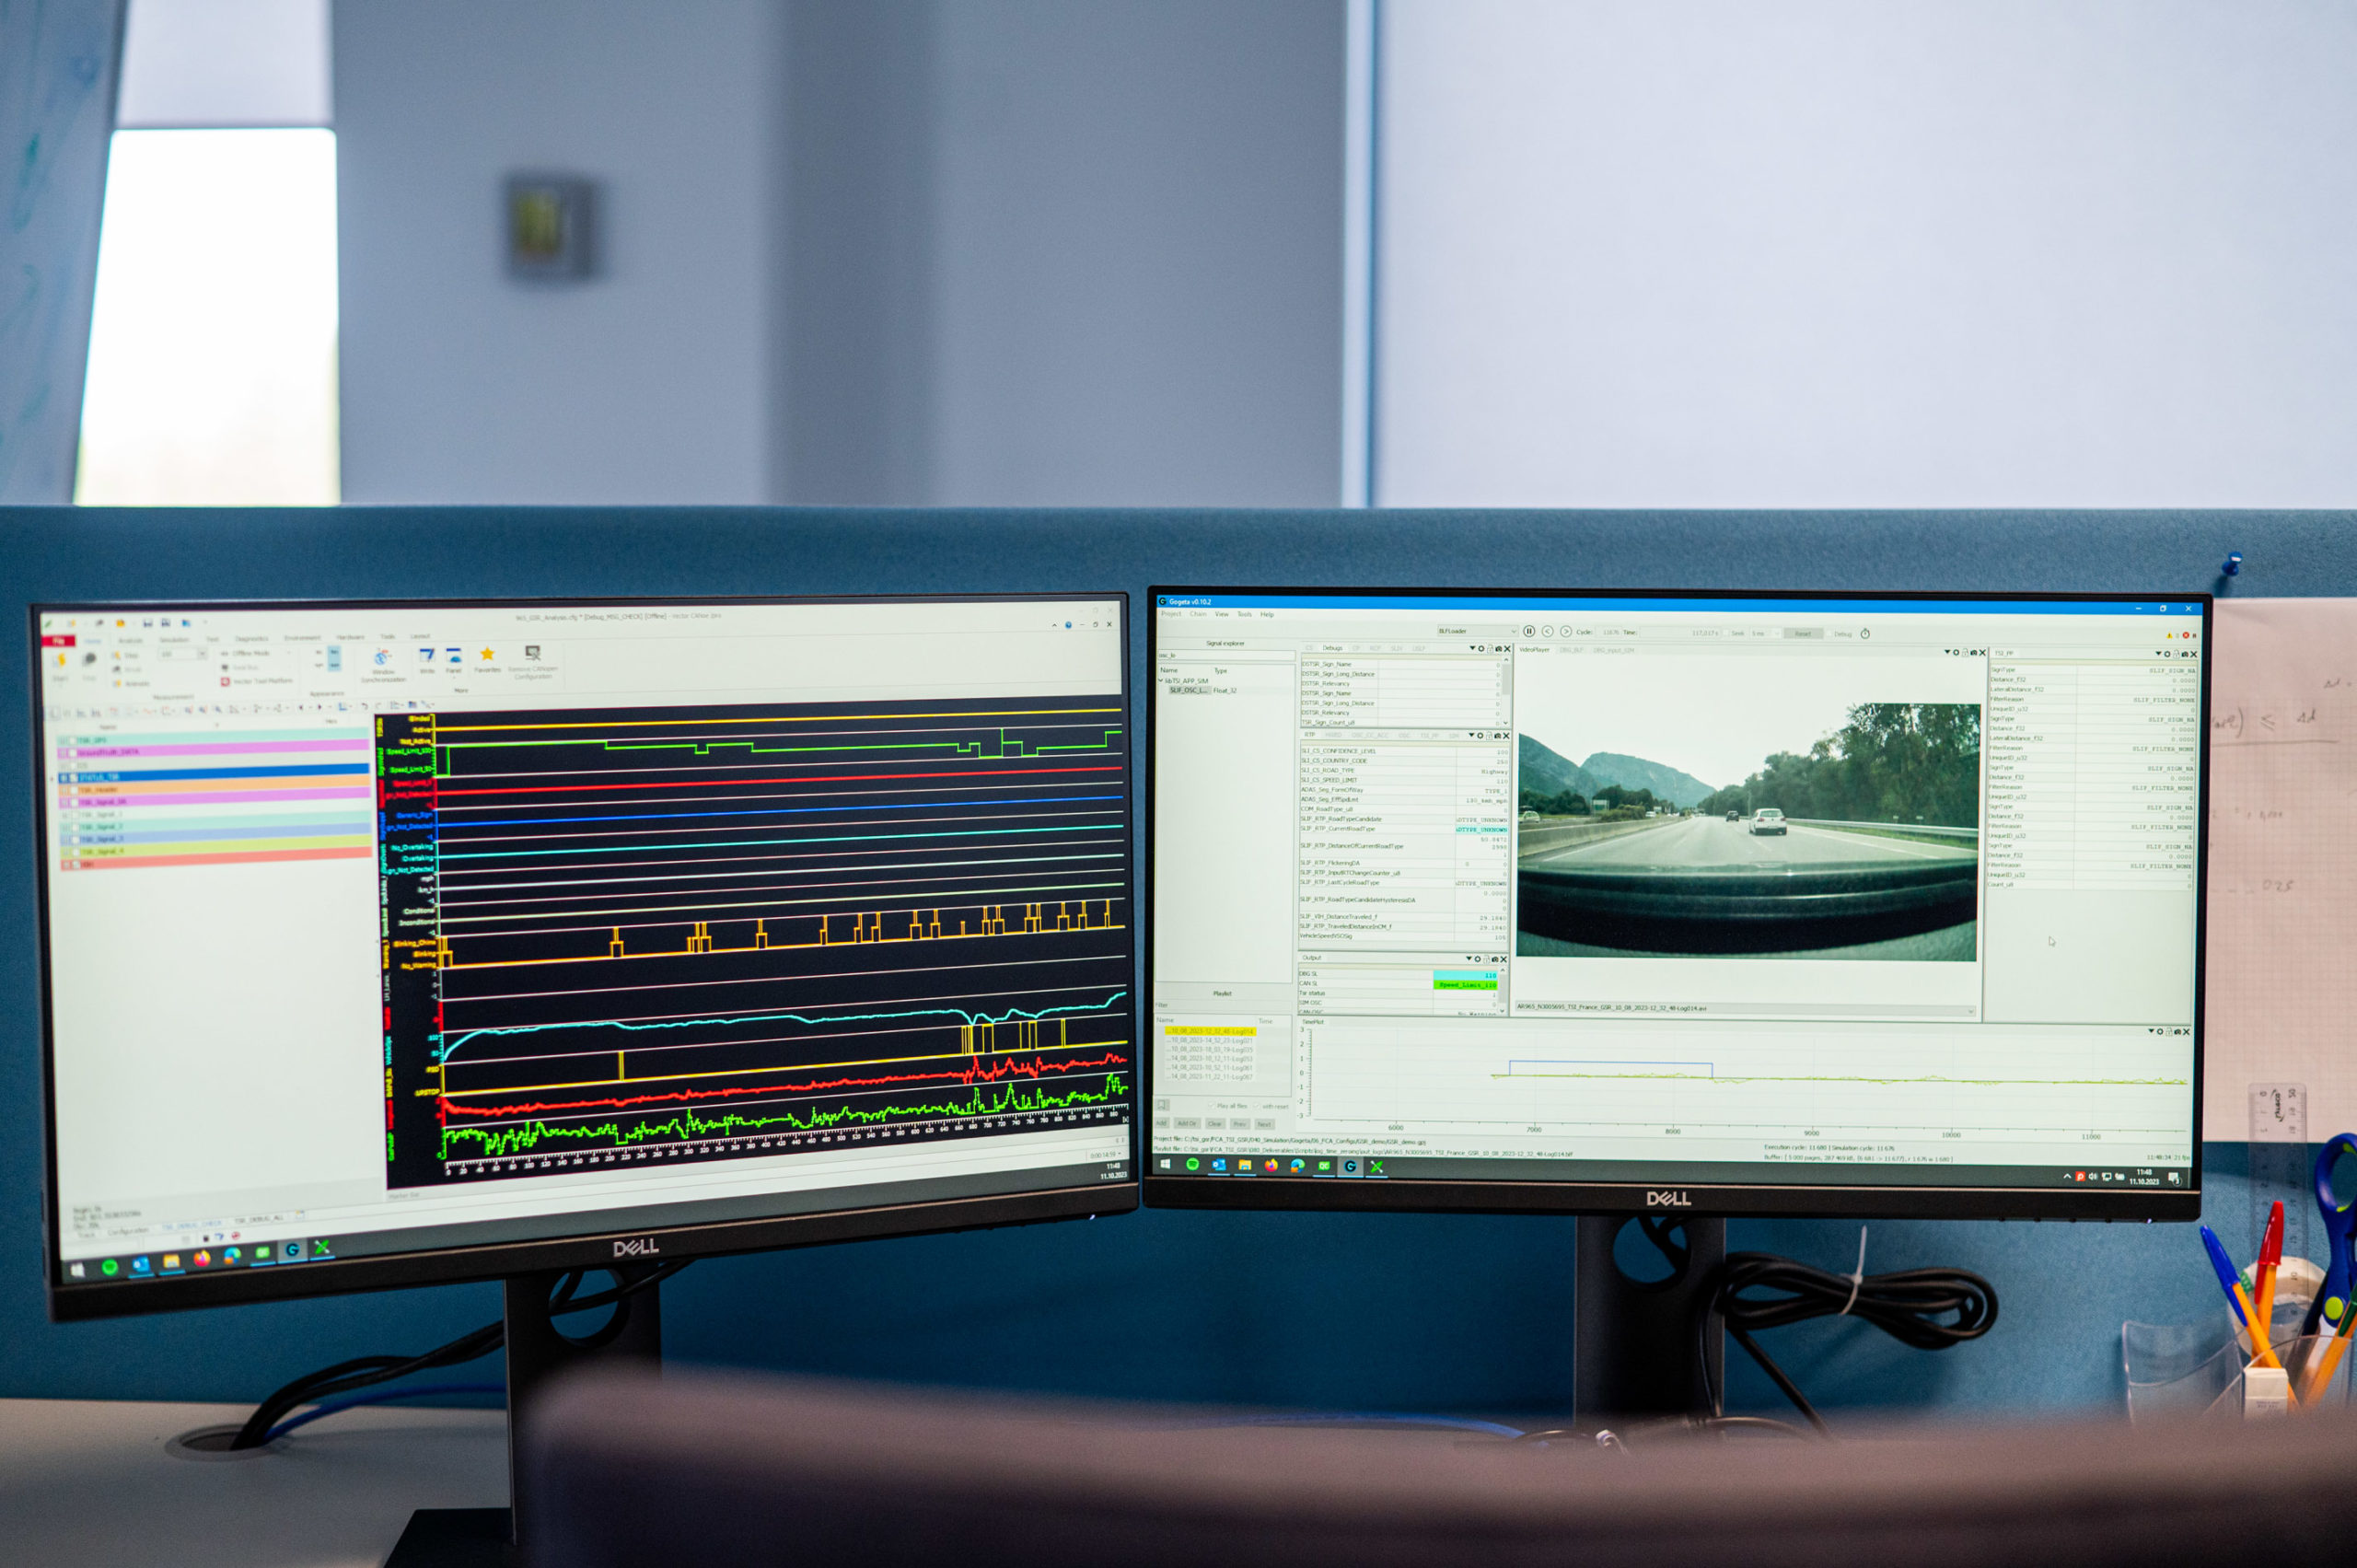This screenshot has height=1568, width=2357.
Task: Open gear settings of TSI_PP panel
Action: 2167,654
